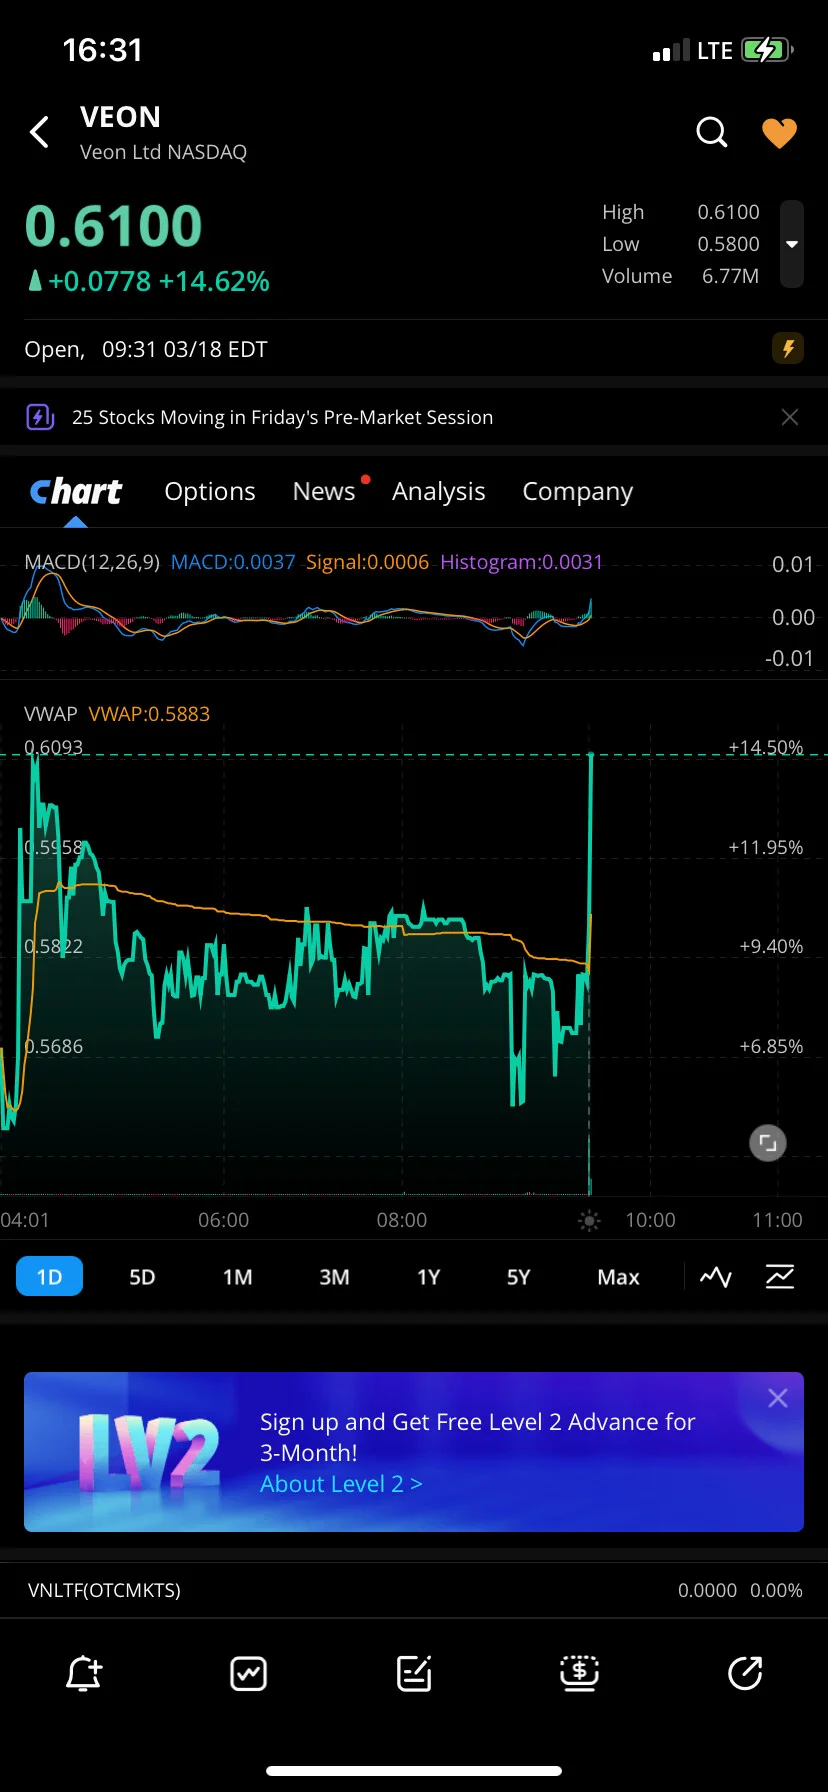
Task: Tap the current price 0.6100
Action: pos(113,226)
